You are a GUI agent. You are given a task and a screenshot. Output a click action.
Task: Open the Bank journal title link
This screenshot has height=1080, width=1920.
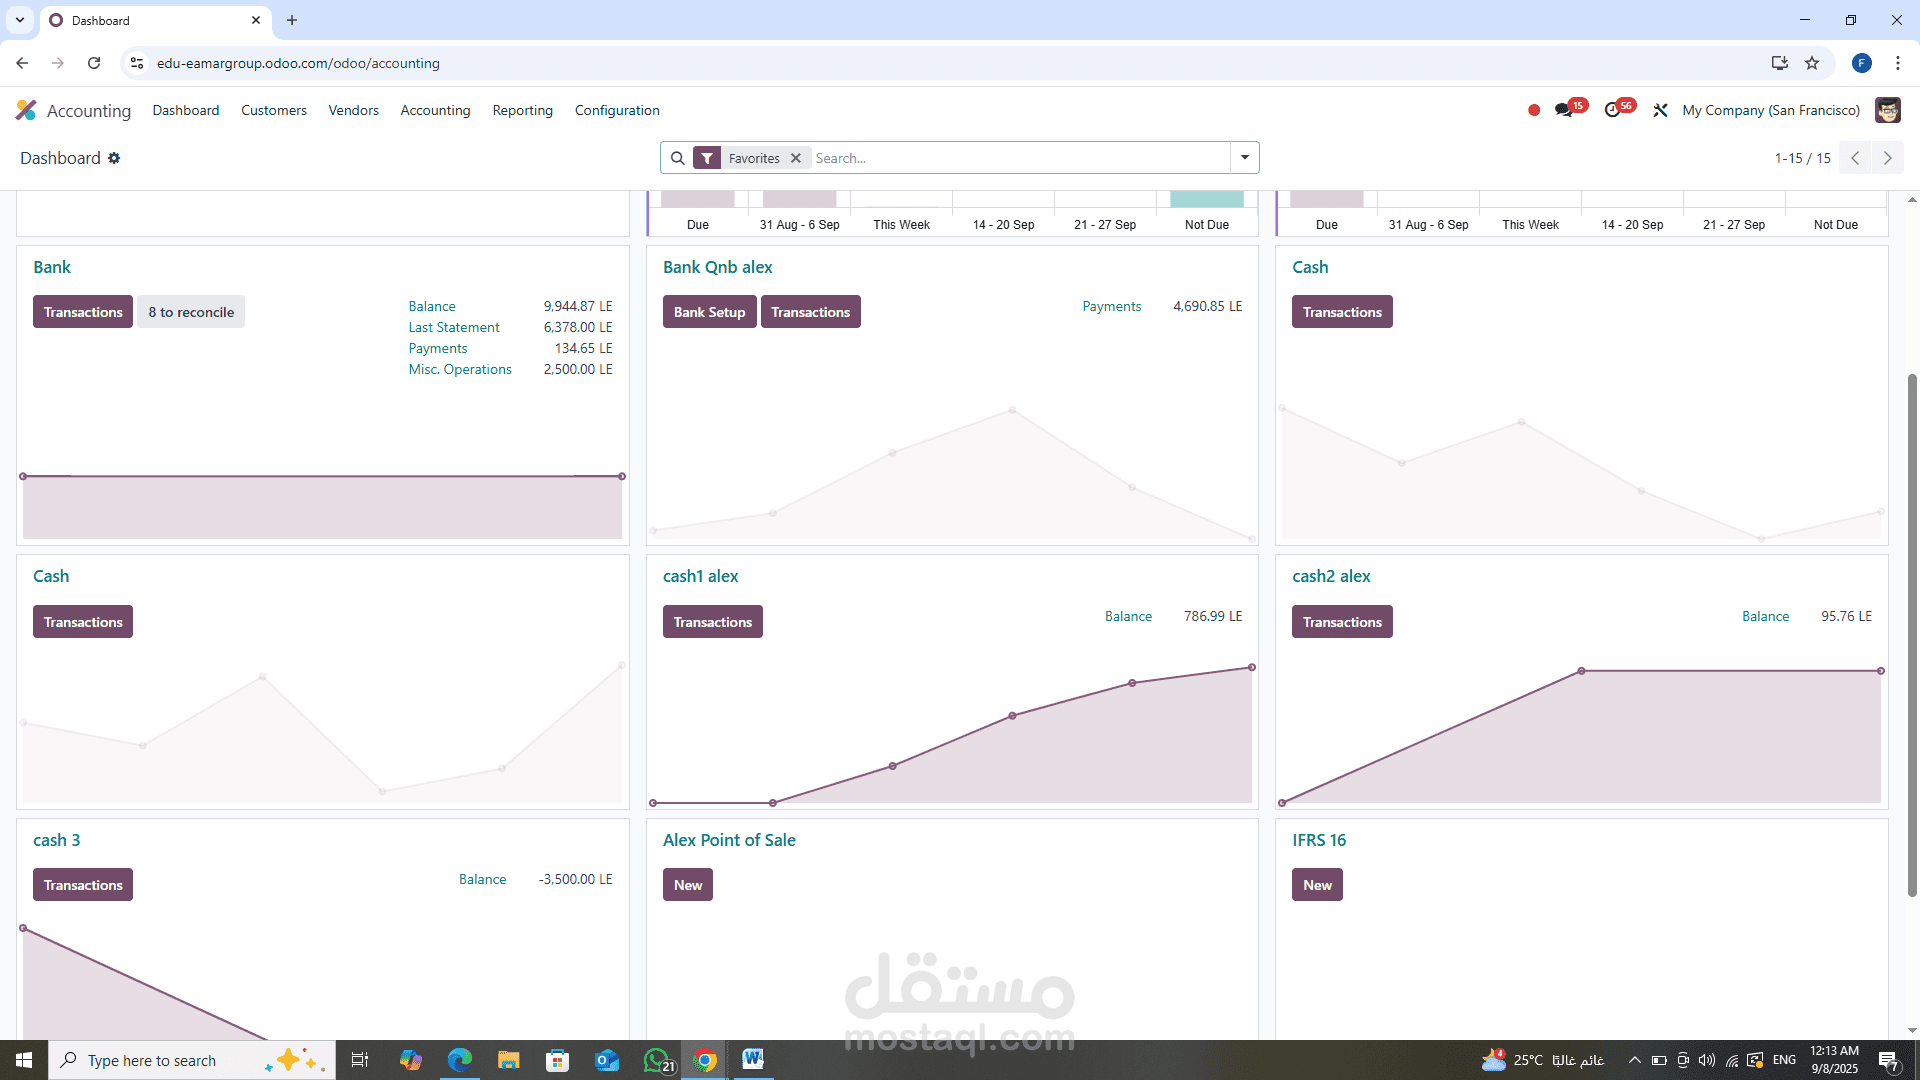(x=52, y=267)
